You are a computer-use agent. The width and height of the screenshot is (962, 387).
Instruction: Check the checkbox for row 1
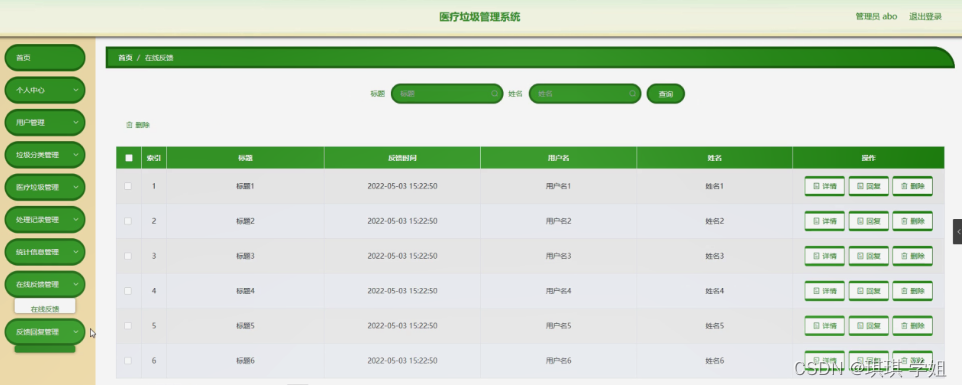[128, 186]
